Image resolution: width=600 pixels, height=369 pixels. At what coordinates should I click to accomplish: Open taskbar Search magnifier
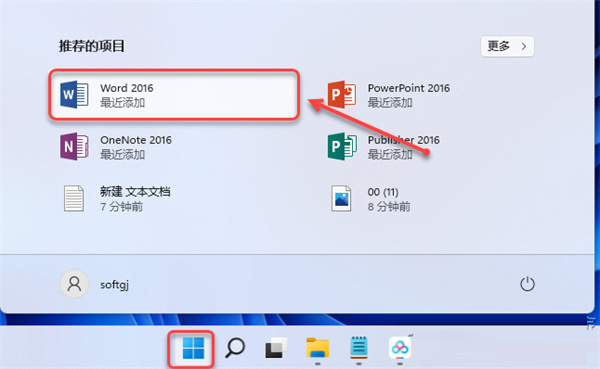235,348
